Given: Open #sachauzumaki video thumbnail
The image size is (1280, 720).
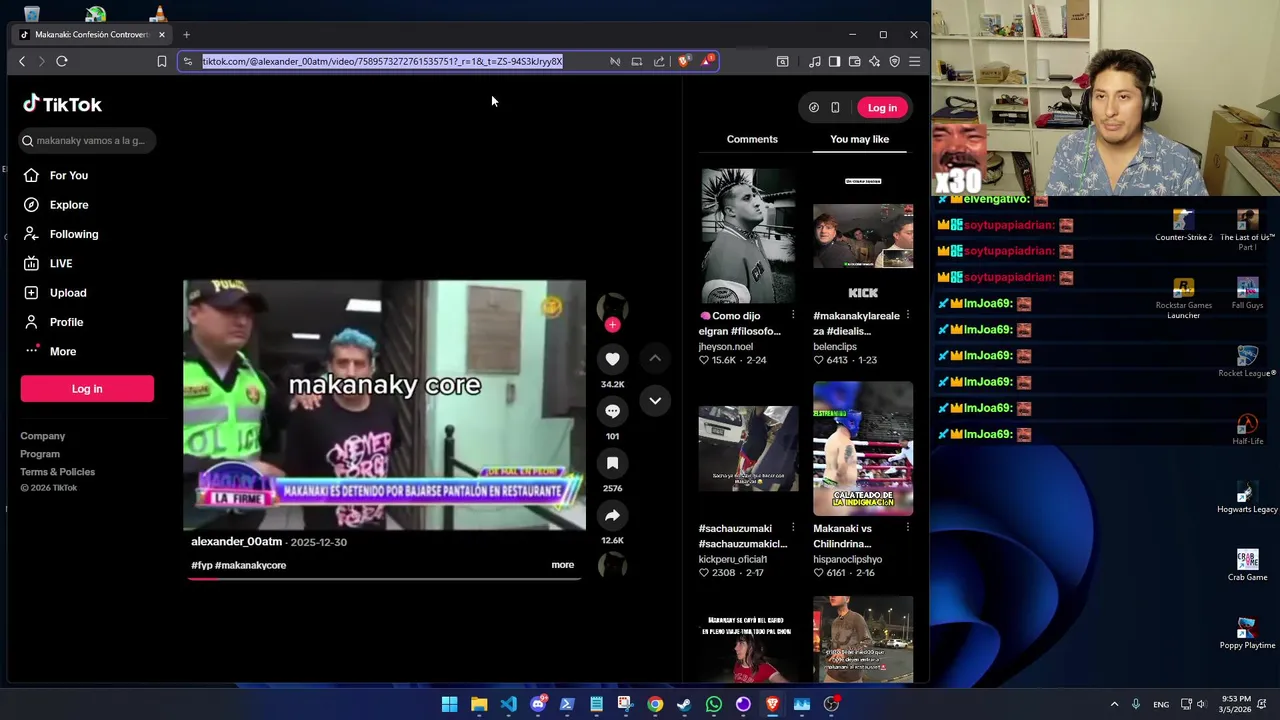Looking at the screenshot, I should [x=748, y=448].
